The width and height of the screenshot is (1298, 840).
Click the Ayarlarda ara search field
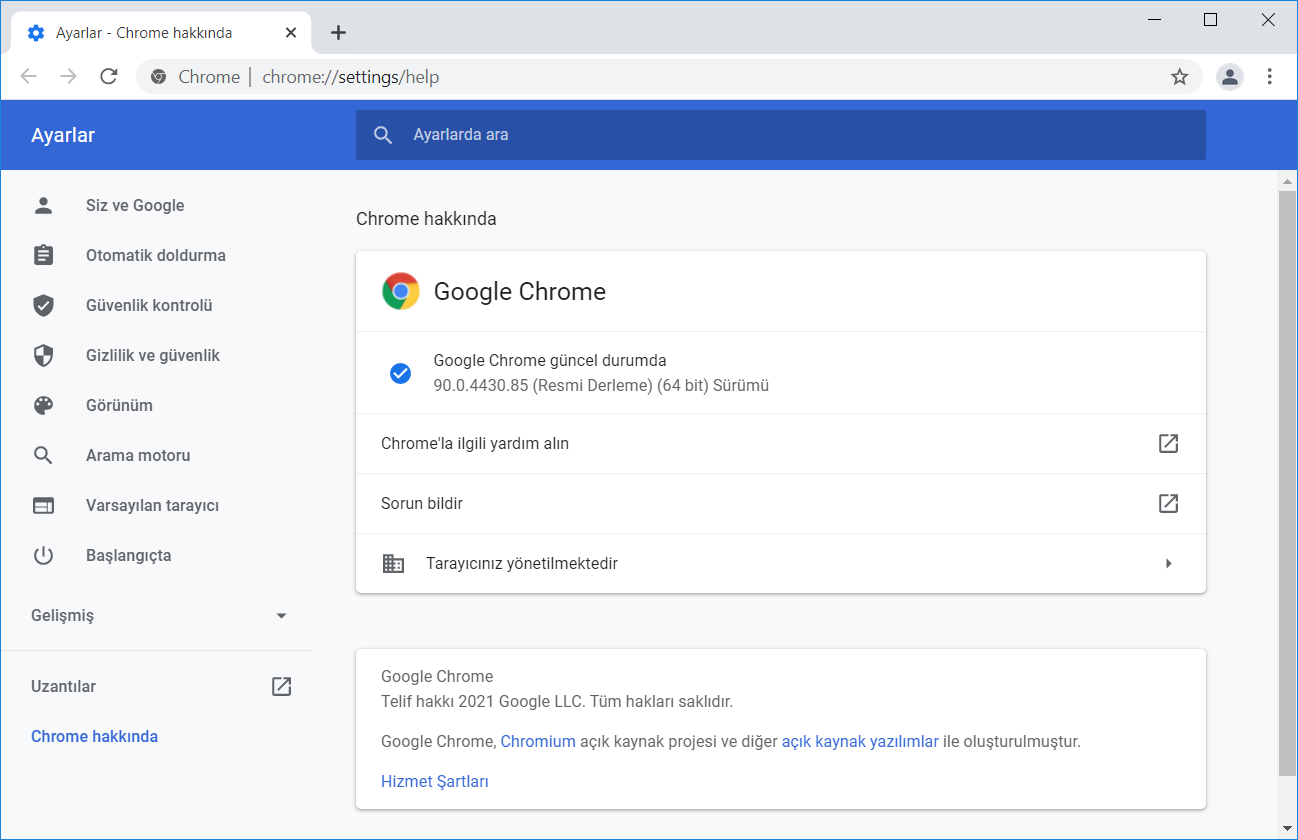(781, 135)
